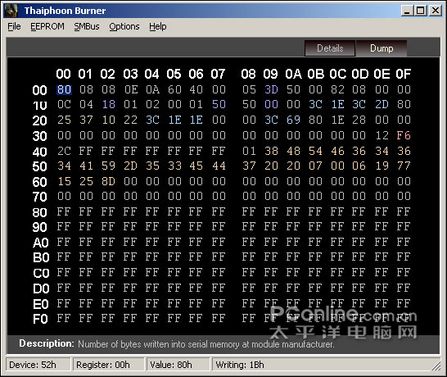Open the EEPROM menu
The width and height of the screenshot is (447, 377).
point(47,27)
